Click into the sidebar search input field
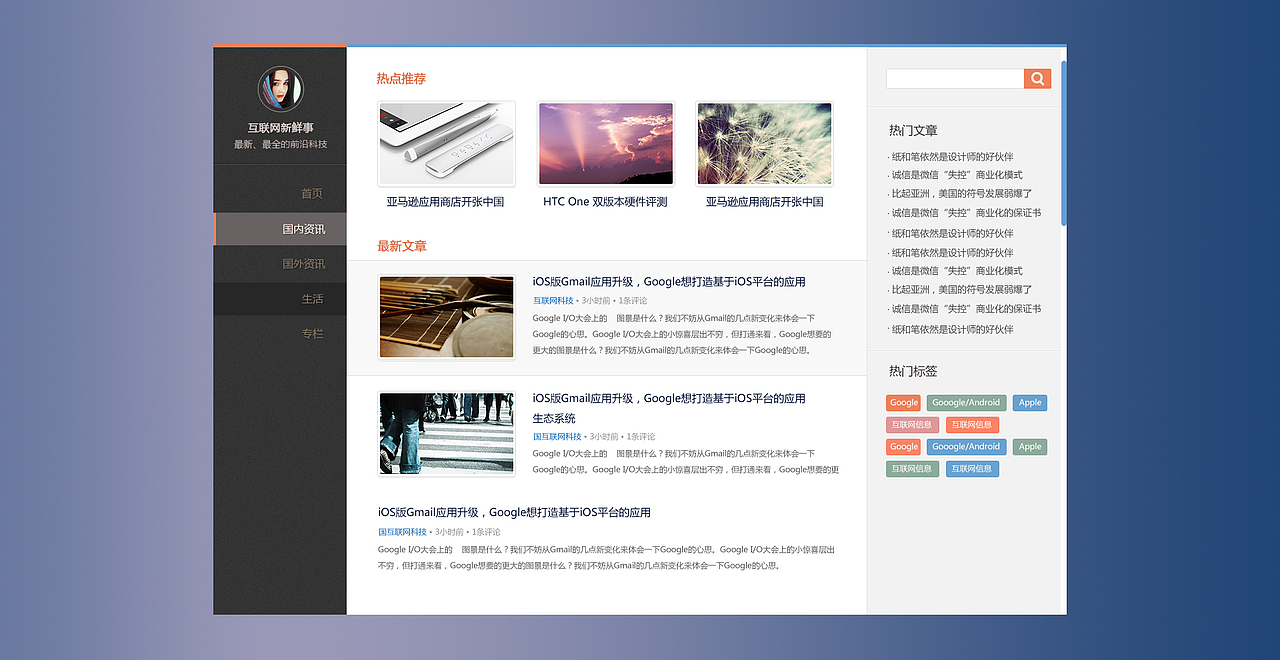This screenshot has width=1280, height=660. (x=955, y=79)
